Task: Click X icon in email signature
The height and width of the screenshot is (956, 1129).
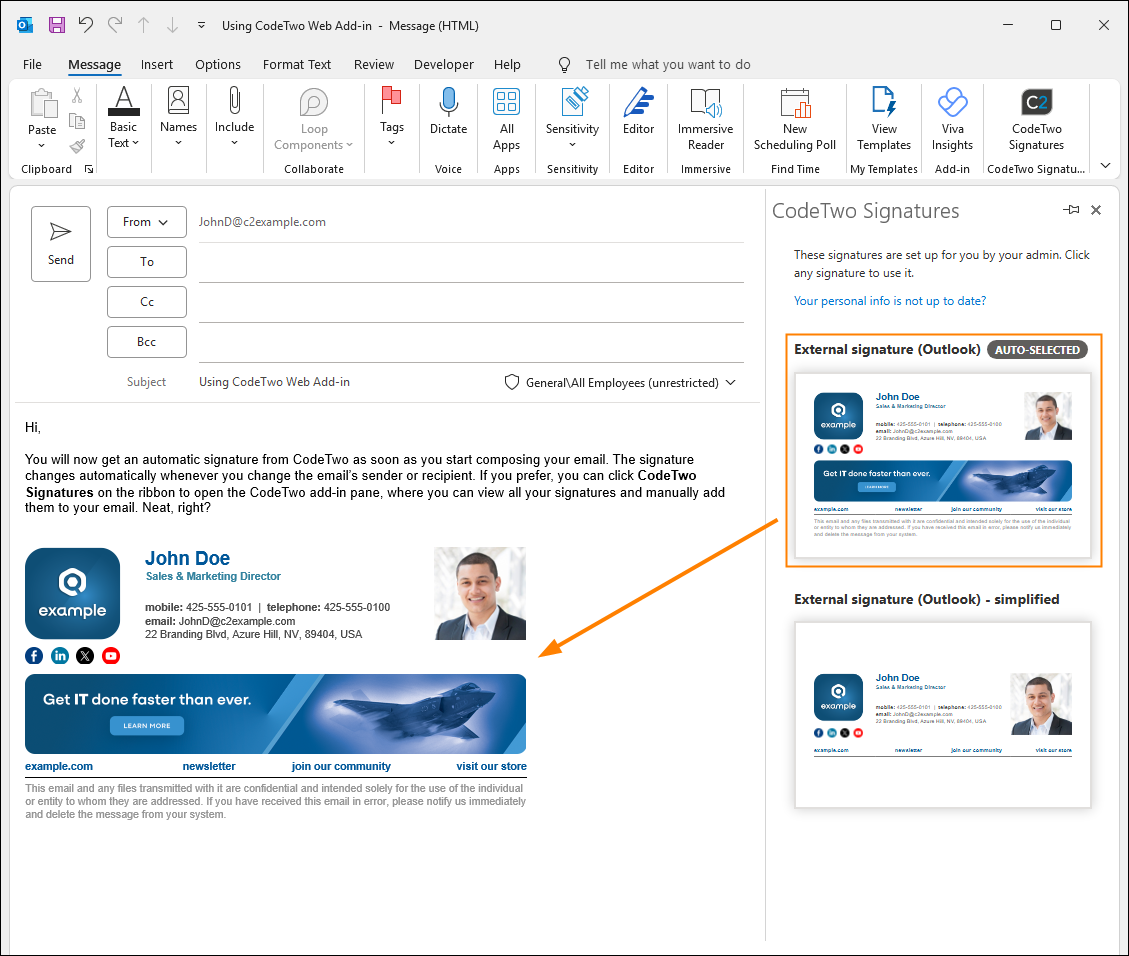Action: [x=85, y=656]
